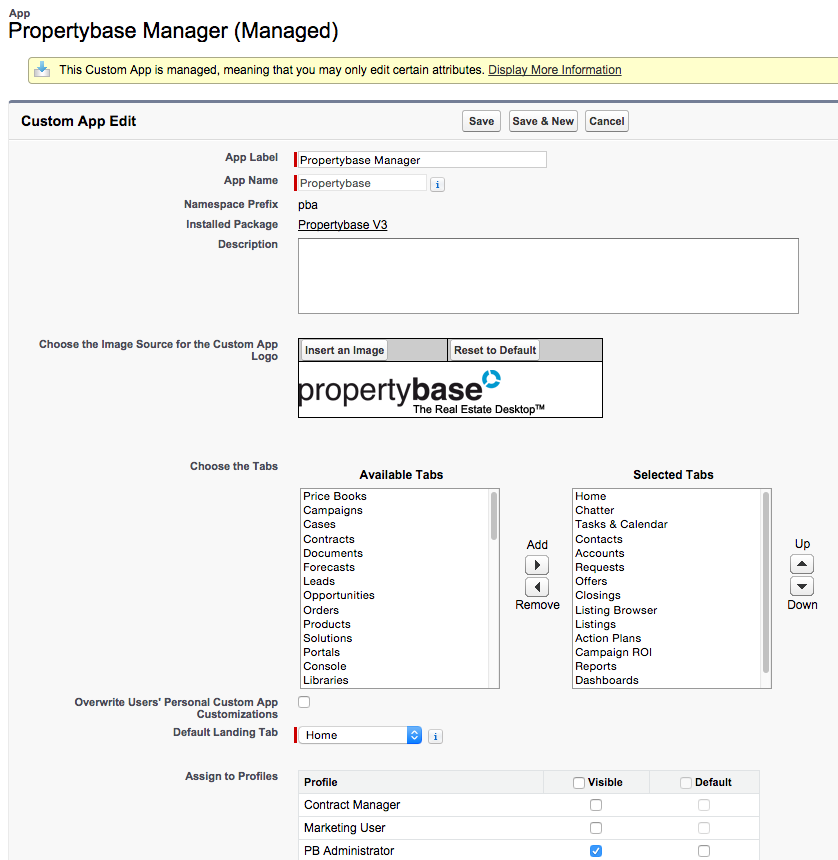
Task: Select Products in Available Tabs
Action: [326, 624]
